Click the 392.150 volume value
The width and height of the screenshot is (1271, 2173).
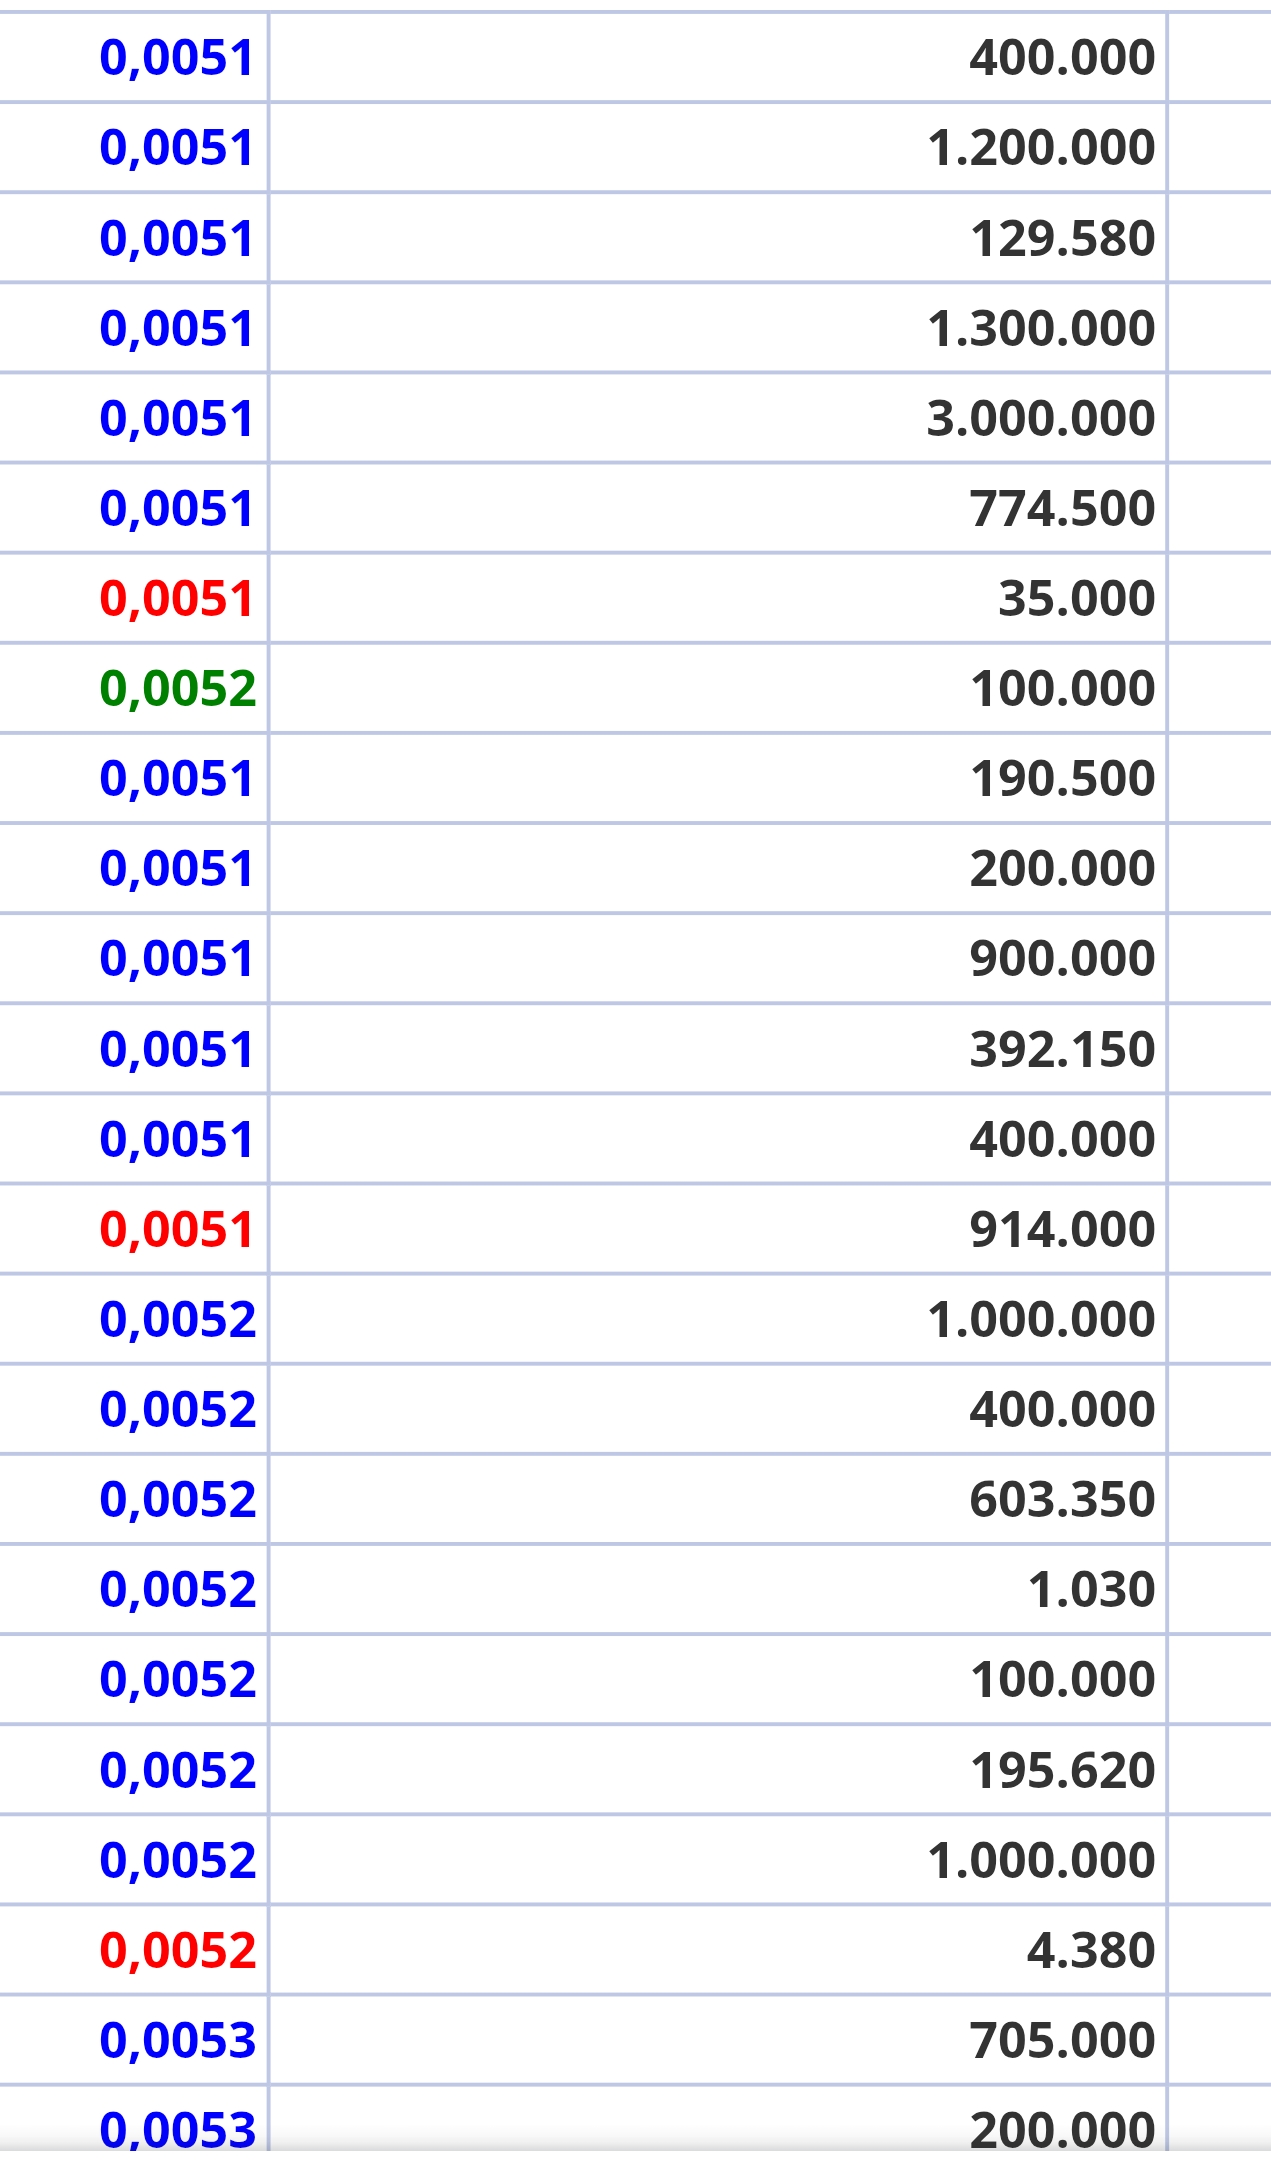click(1062, 1049)
